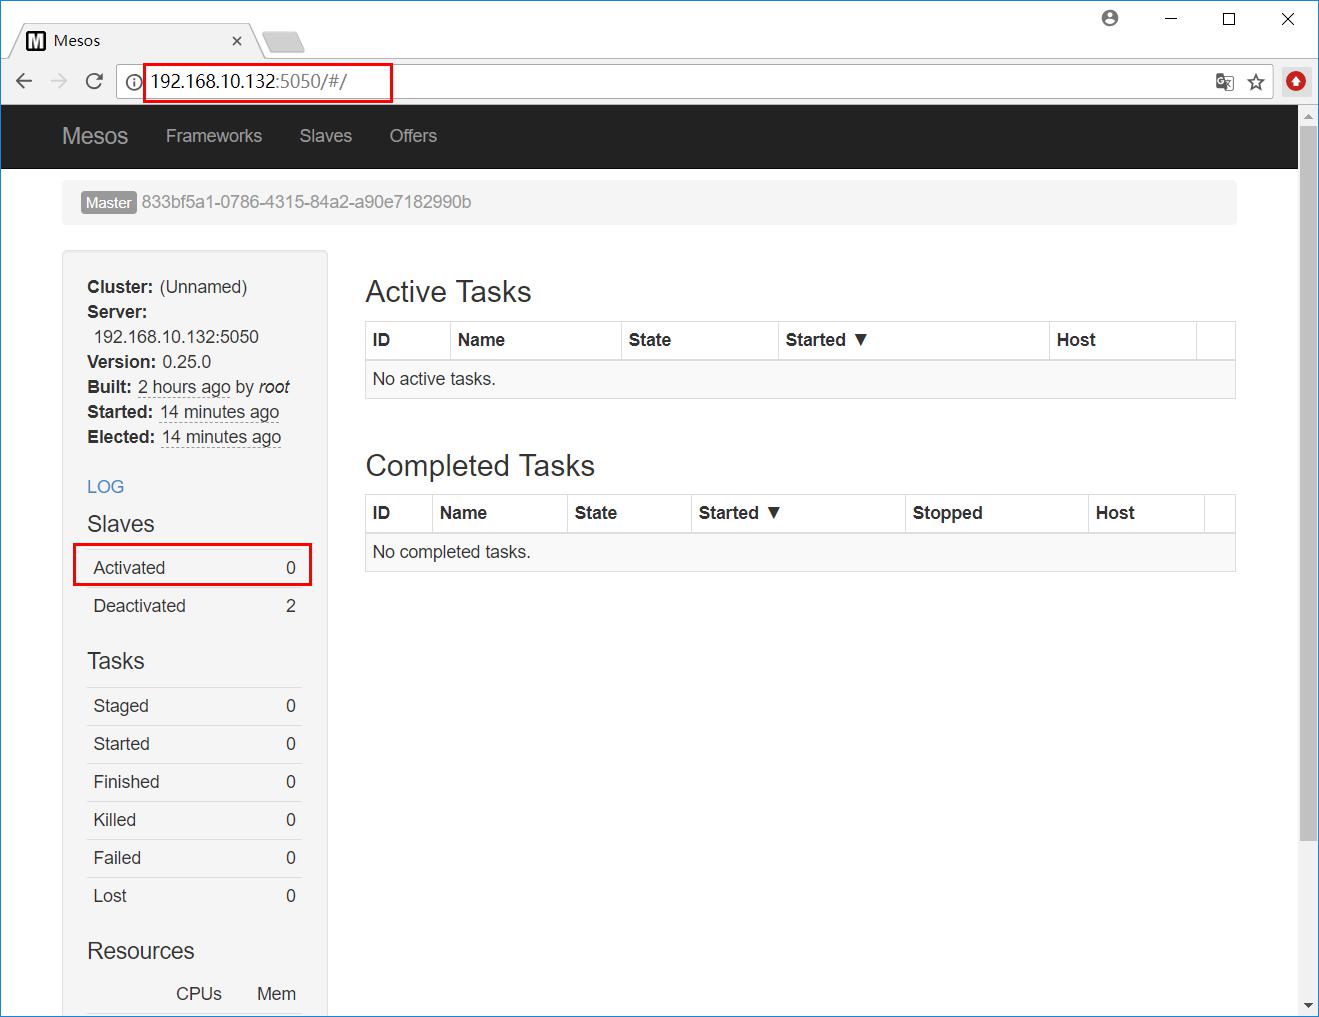Sort Completed Tasks by ID
Screen dimensions: 1319x1017
tap(381, 513)
